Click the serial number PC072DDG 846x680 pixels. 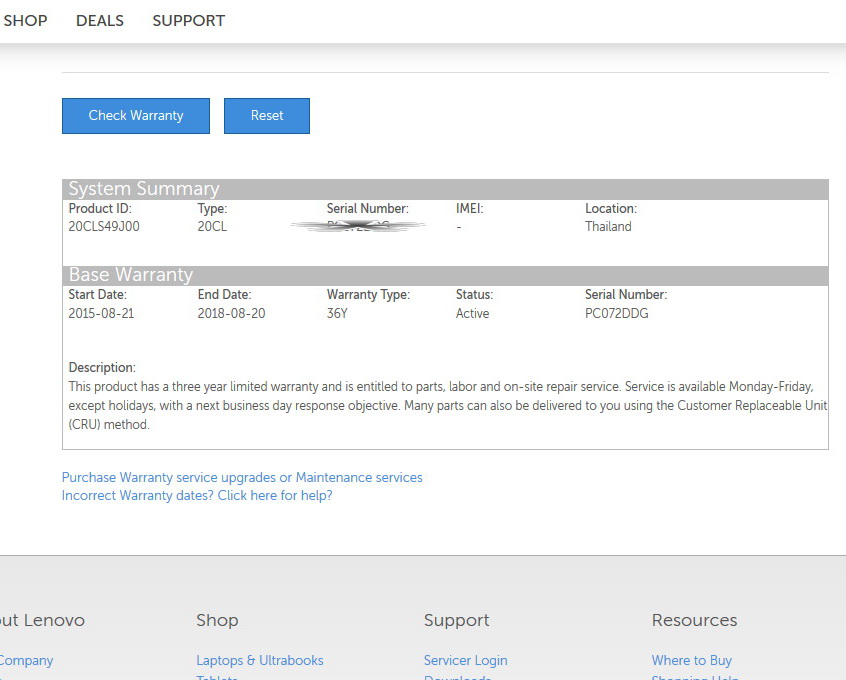pos(617,314)
